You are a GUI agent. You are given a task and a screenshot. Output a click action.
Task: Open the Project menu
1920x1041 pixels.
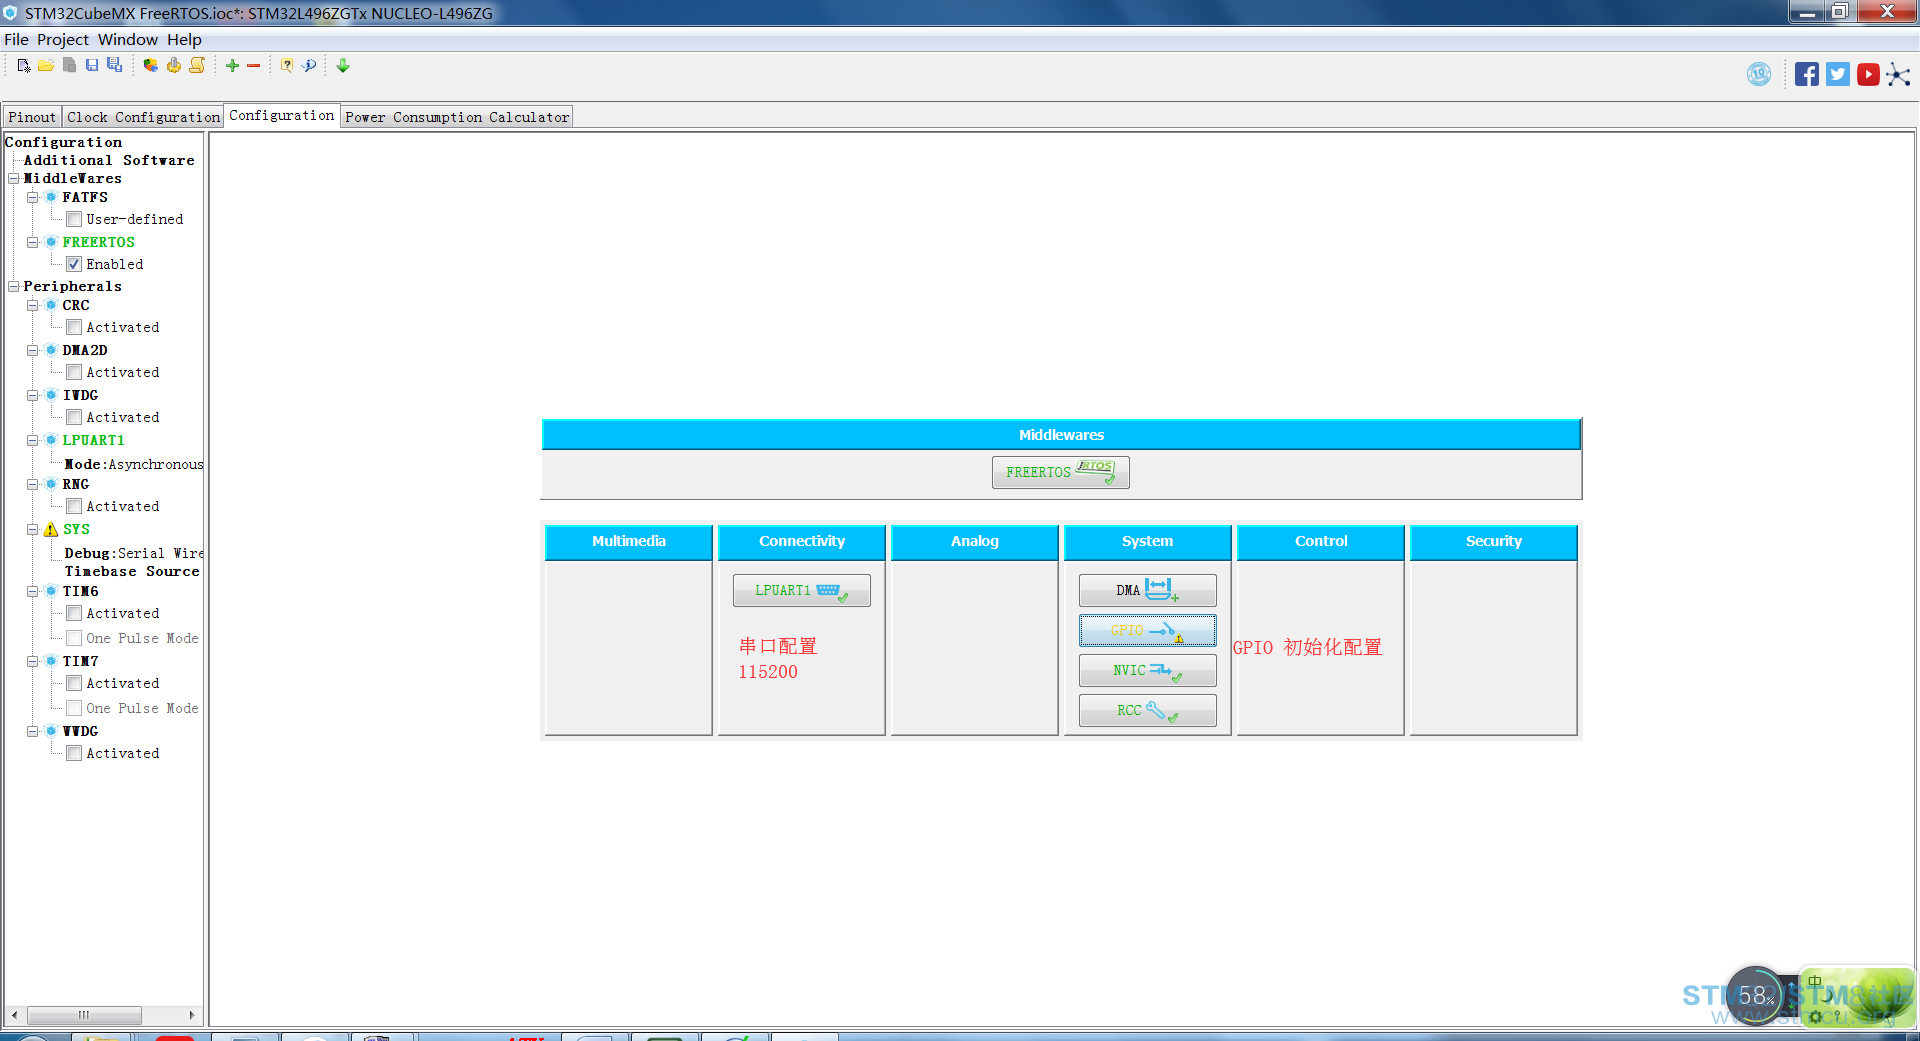(63, 39)
